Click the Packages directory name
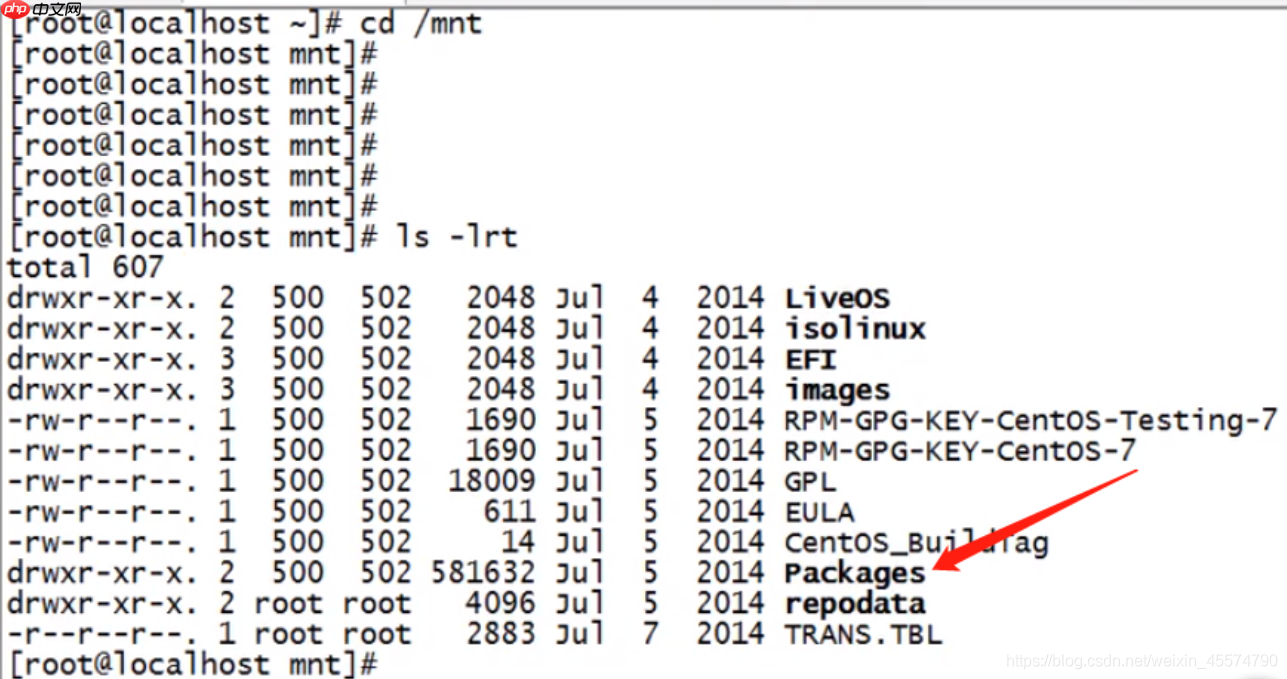This screenshot has height=679, width=1287. (x=855, y=573)
